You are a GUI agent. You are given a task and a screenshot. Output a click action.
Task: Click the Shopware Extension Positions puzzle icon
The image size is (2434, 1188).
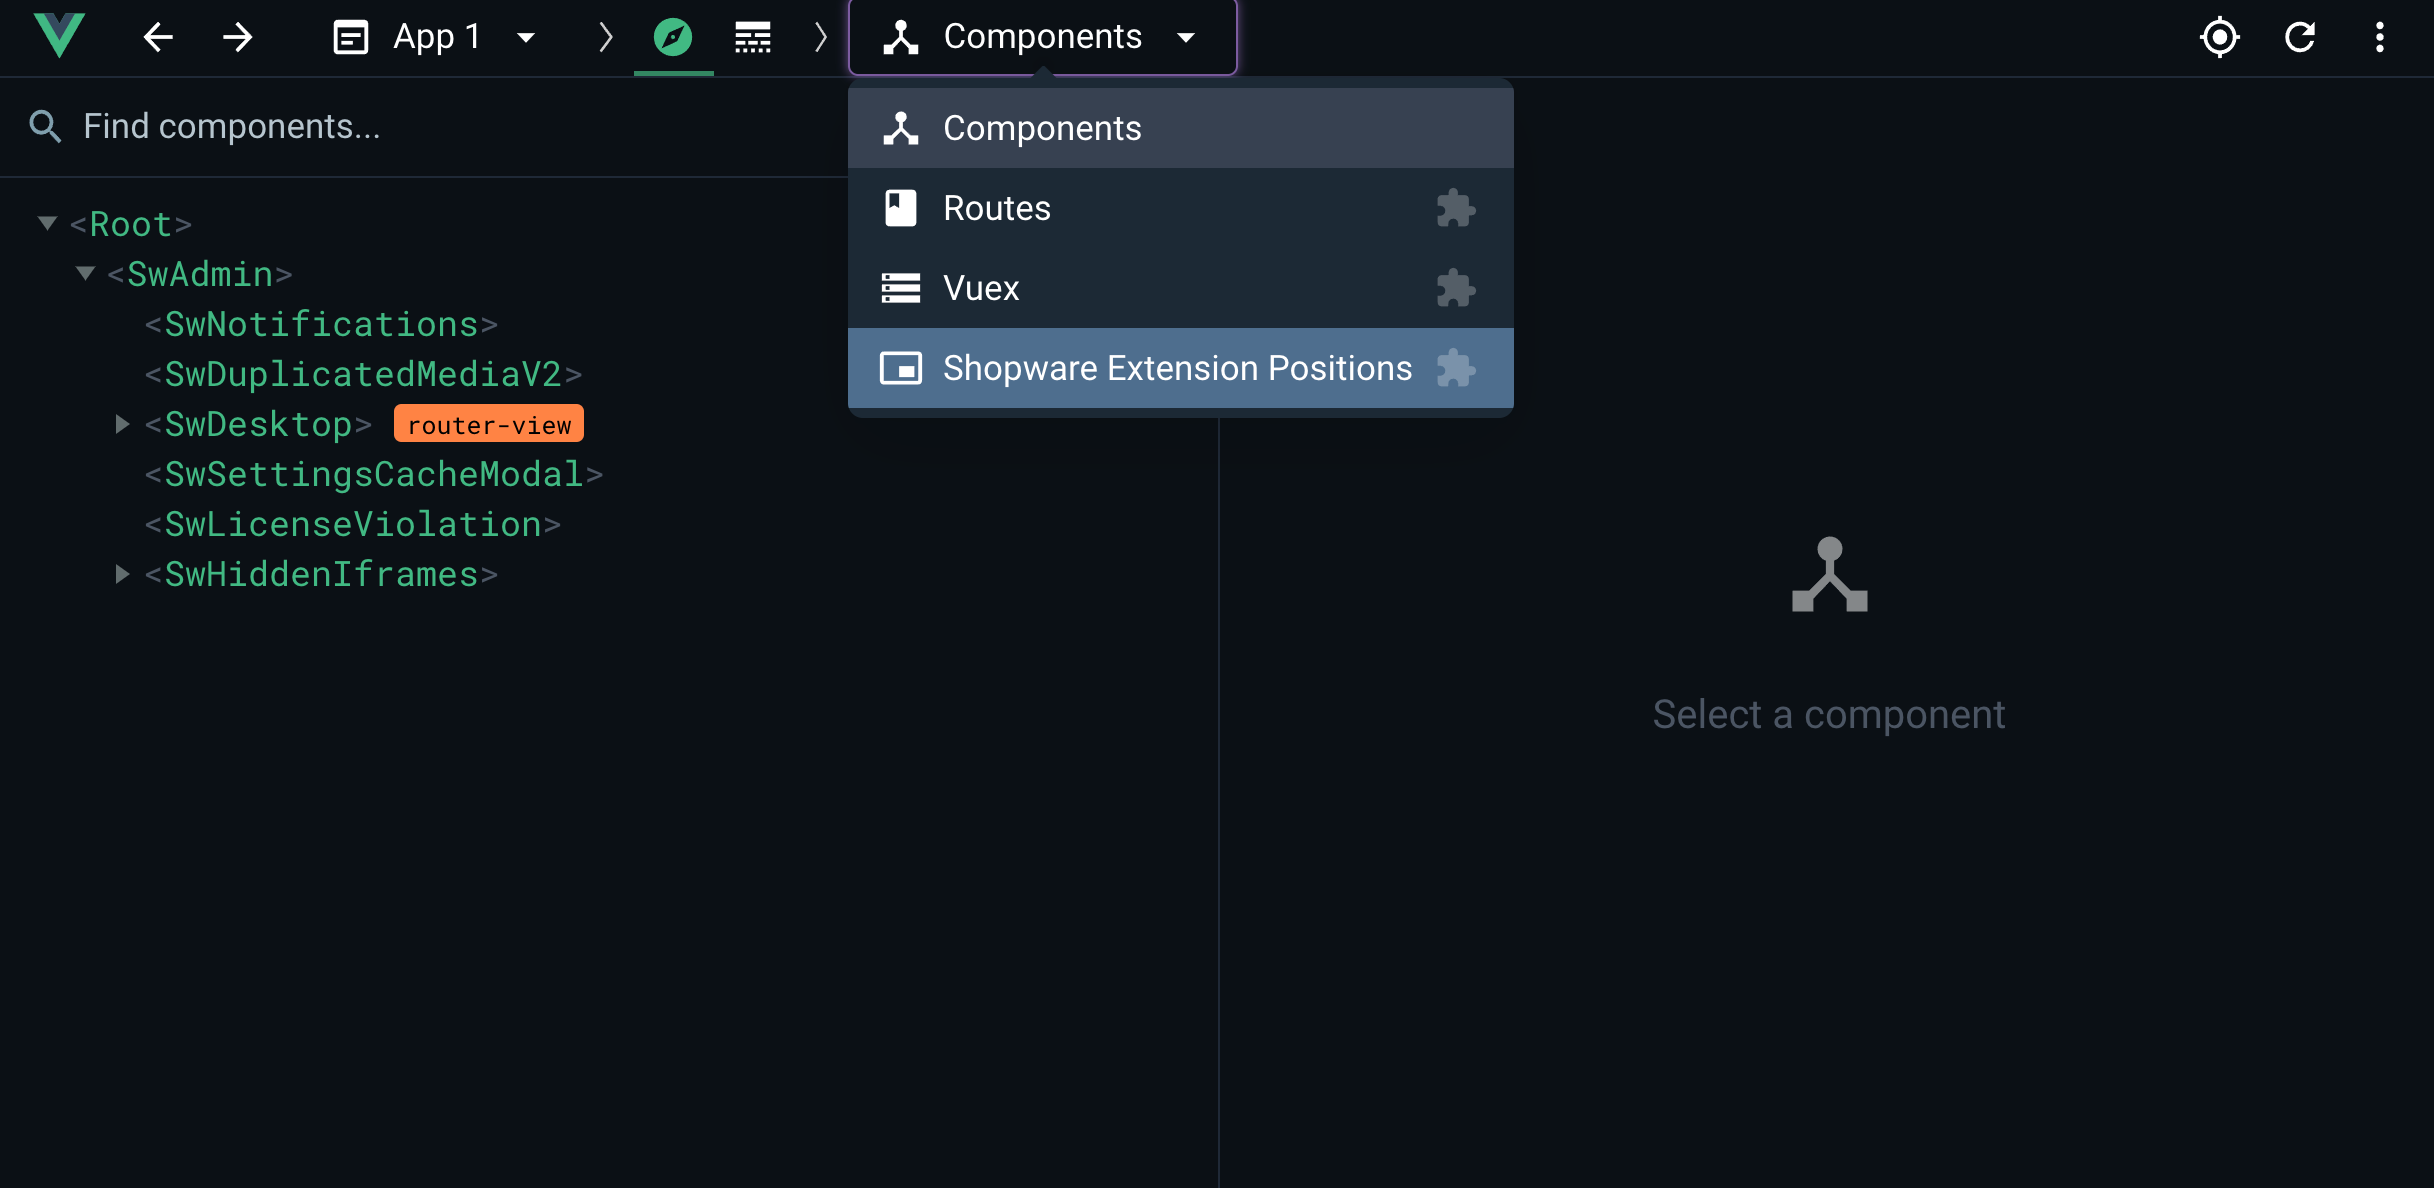[x=1456, y=368]
